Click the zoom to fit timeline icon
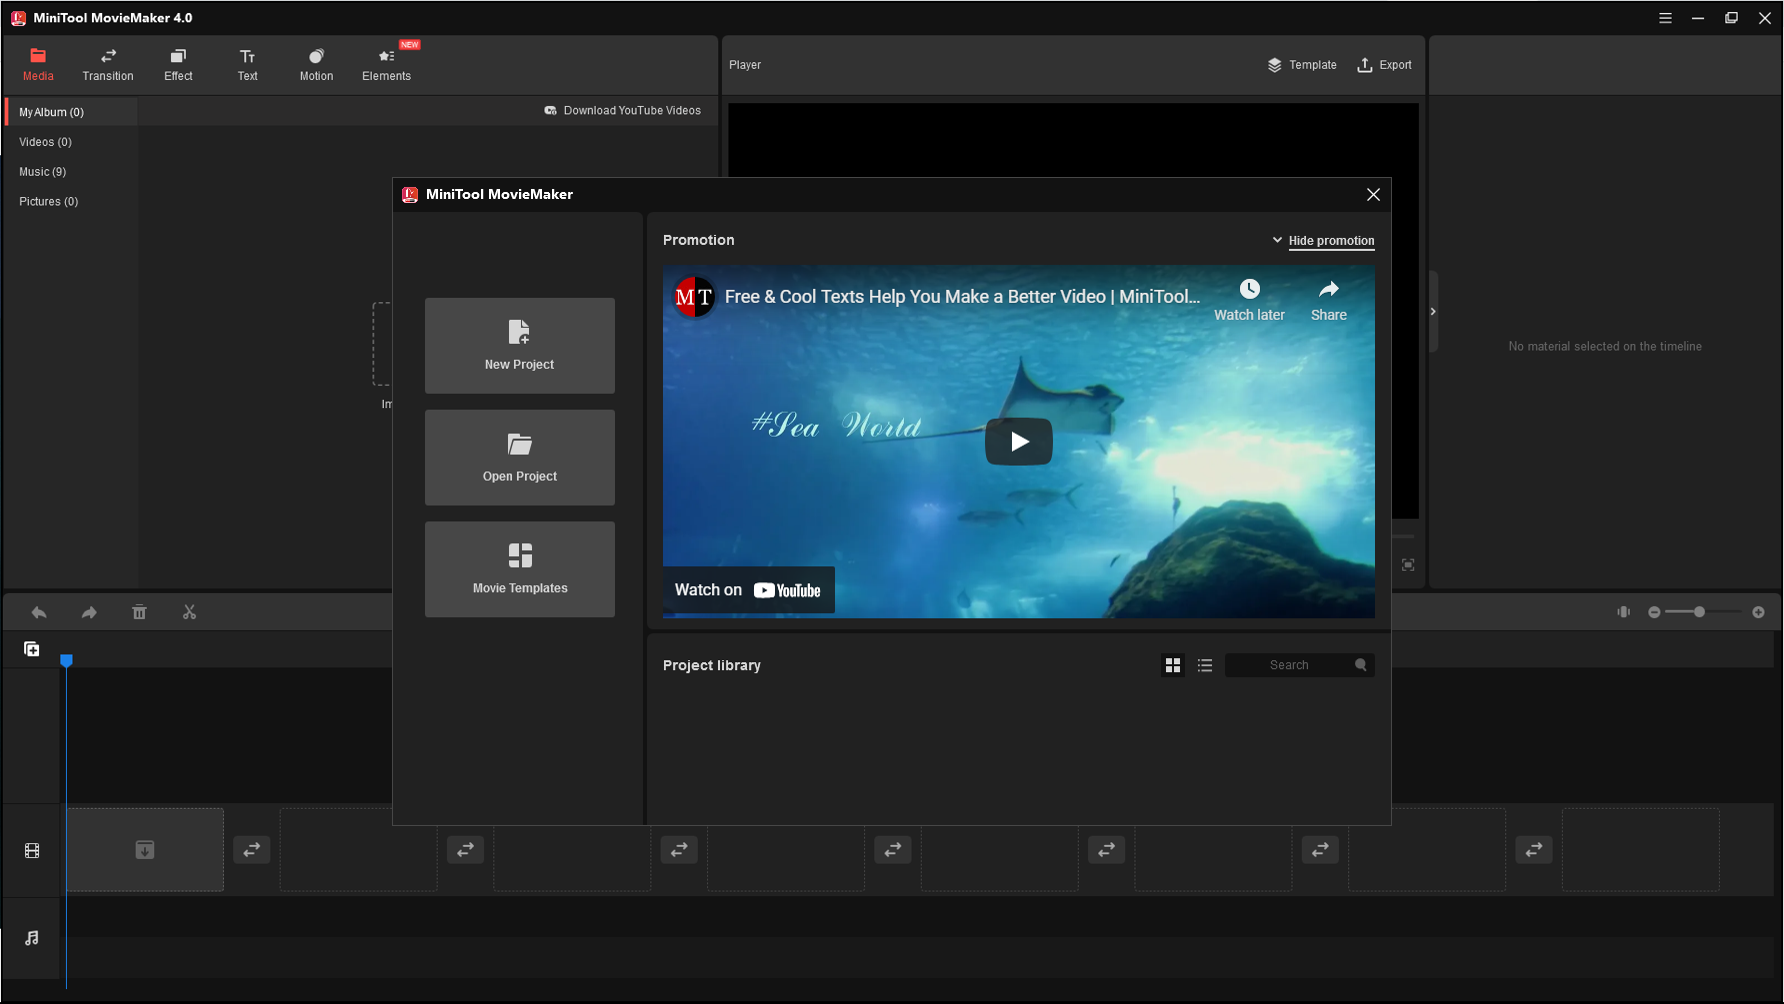This screenshot has width=1784, height=1004. (1623, 612)
